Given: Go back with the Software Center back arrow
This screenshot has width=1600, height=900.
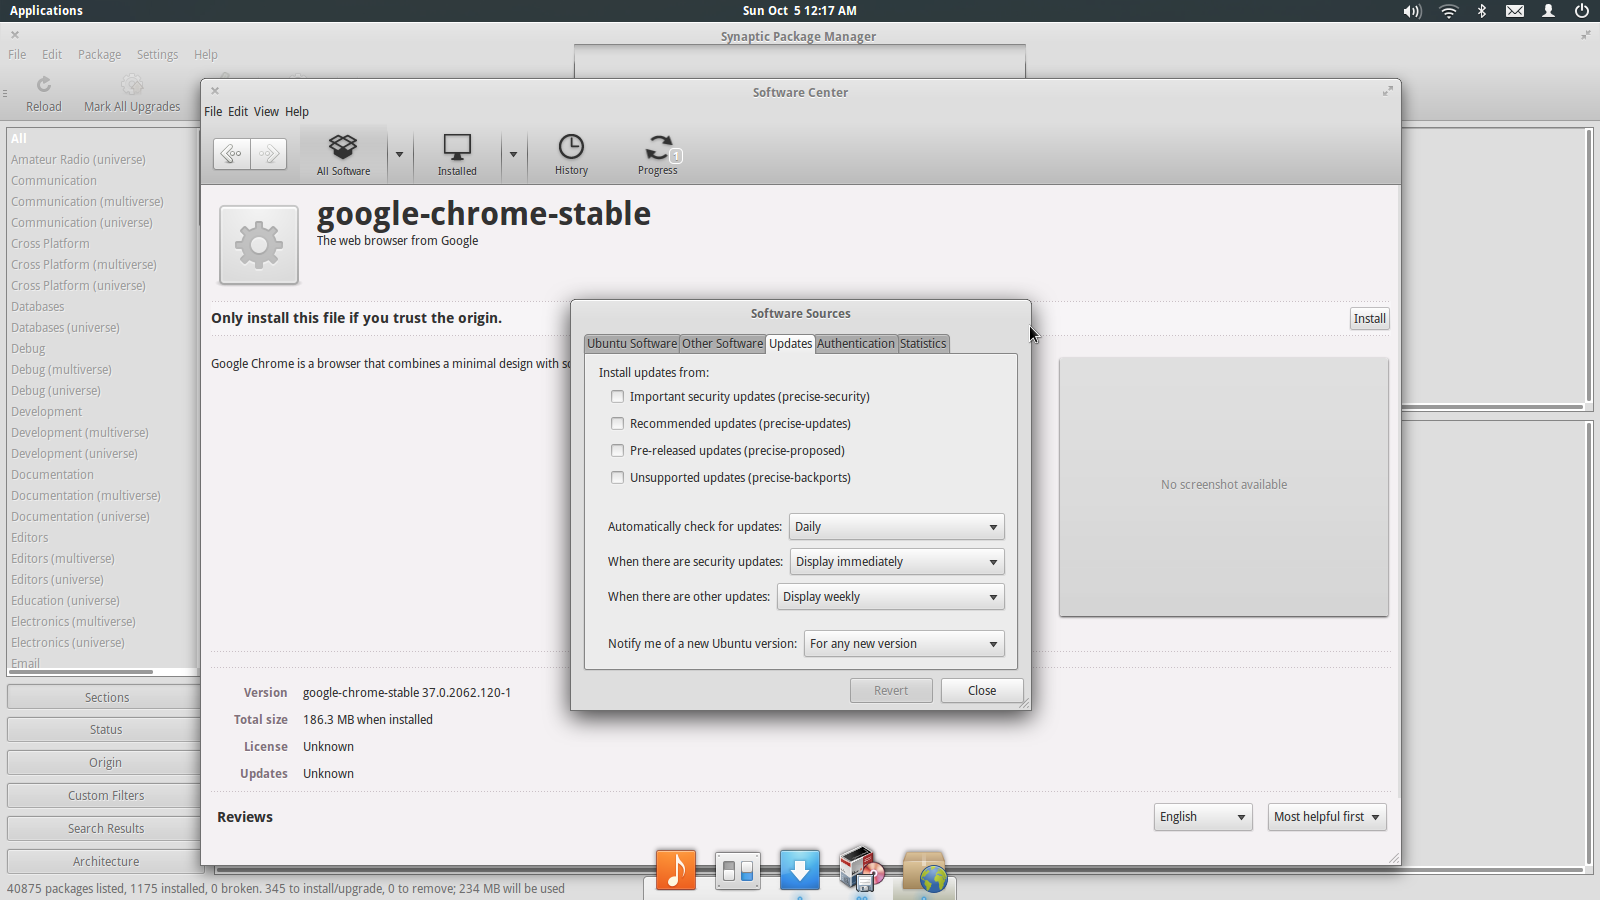Looking at the screenshot, I should tap(231, 153).
